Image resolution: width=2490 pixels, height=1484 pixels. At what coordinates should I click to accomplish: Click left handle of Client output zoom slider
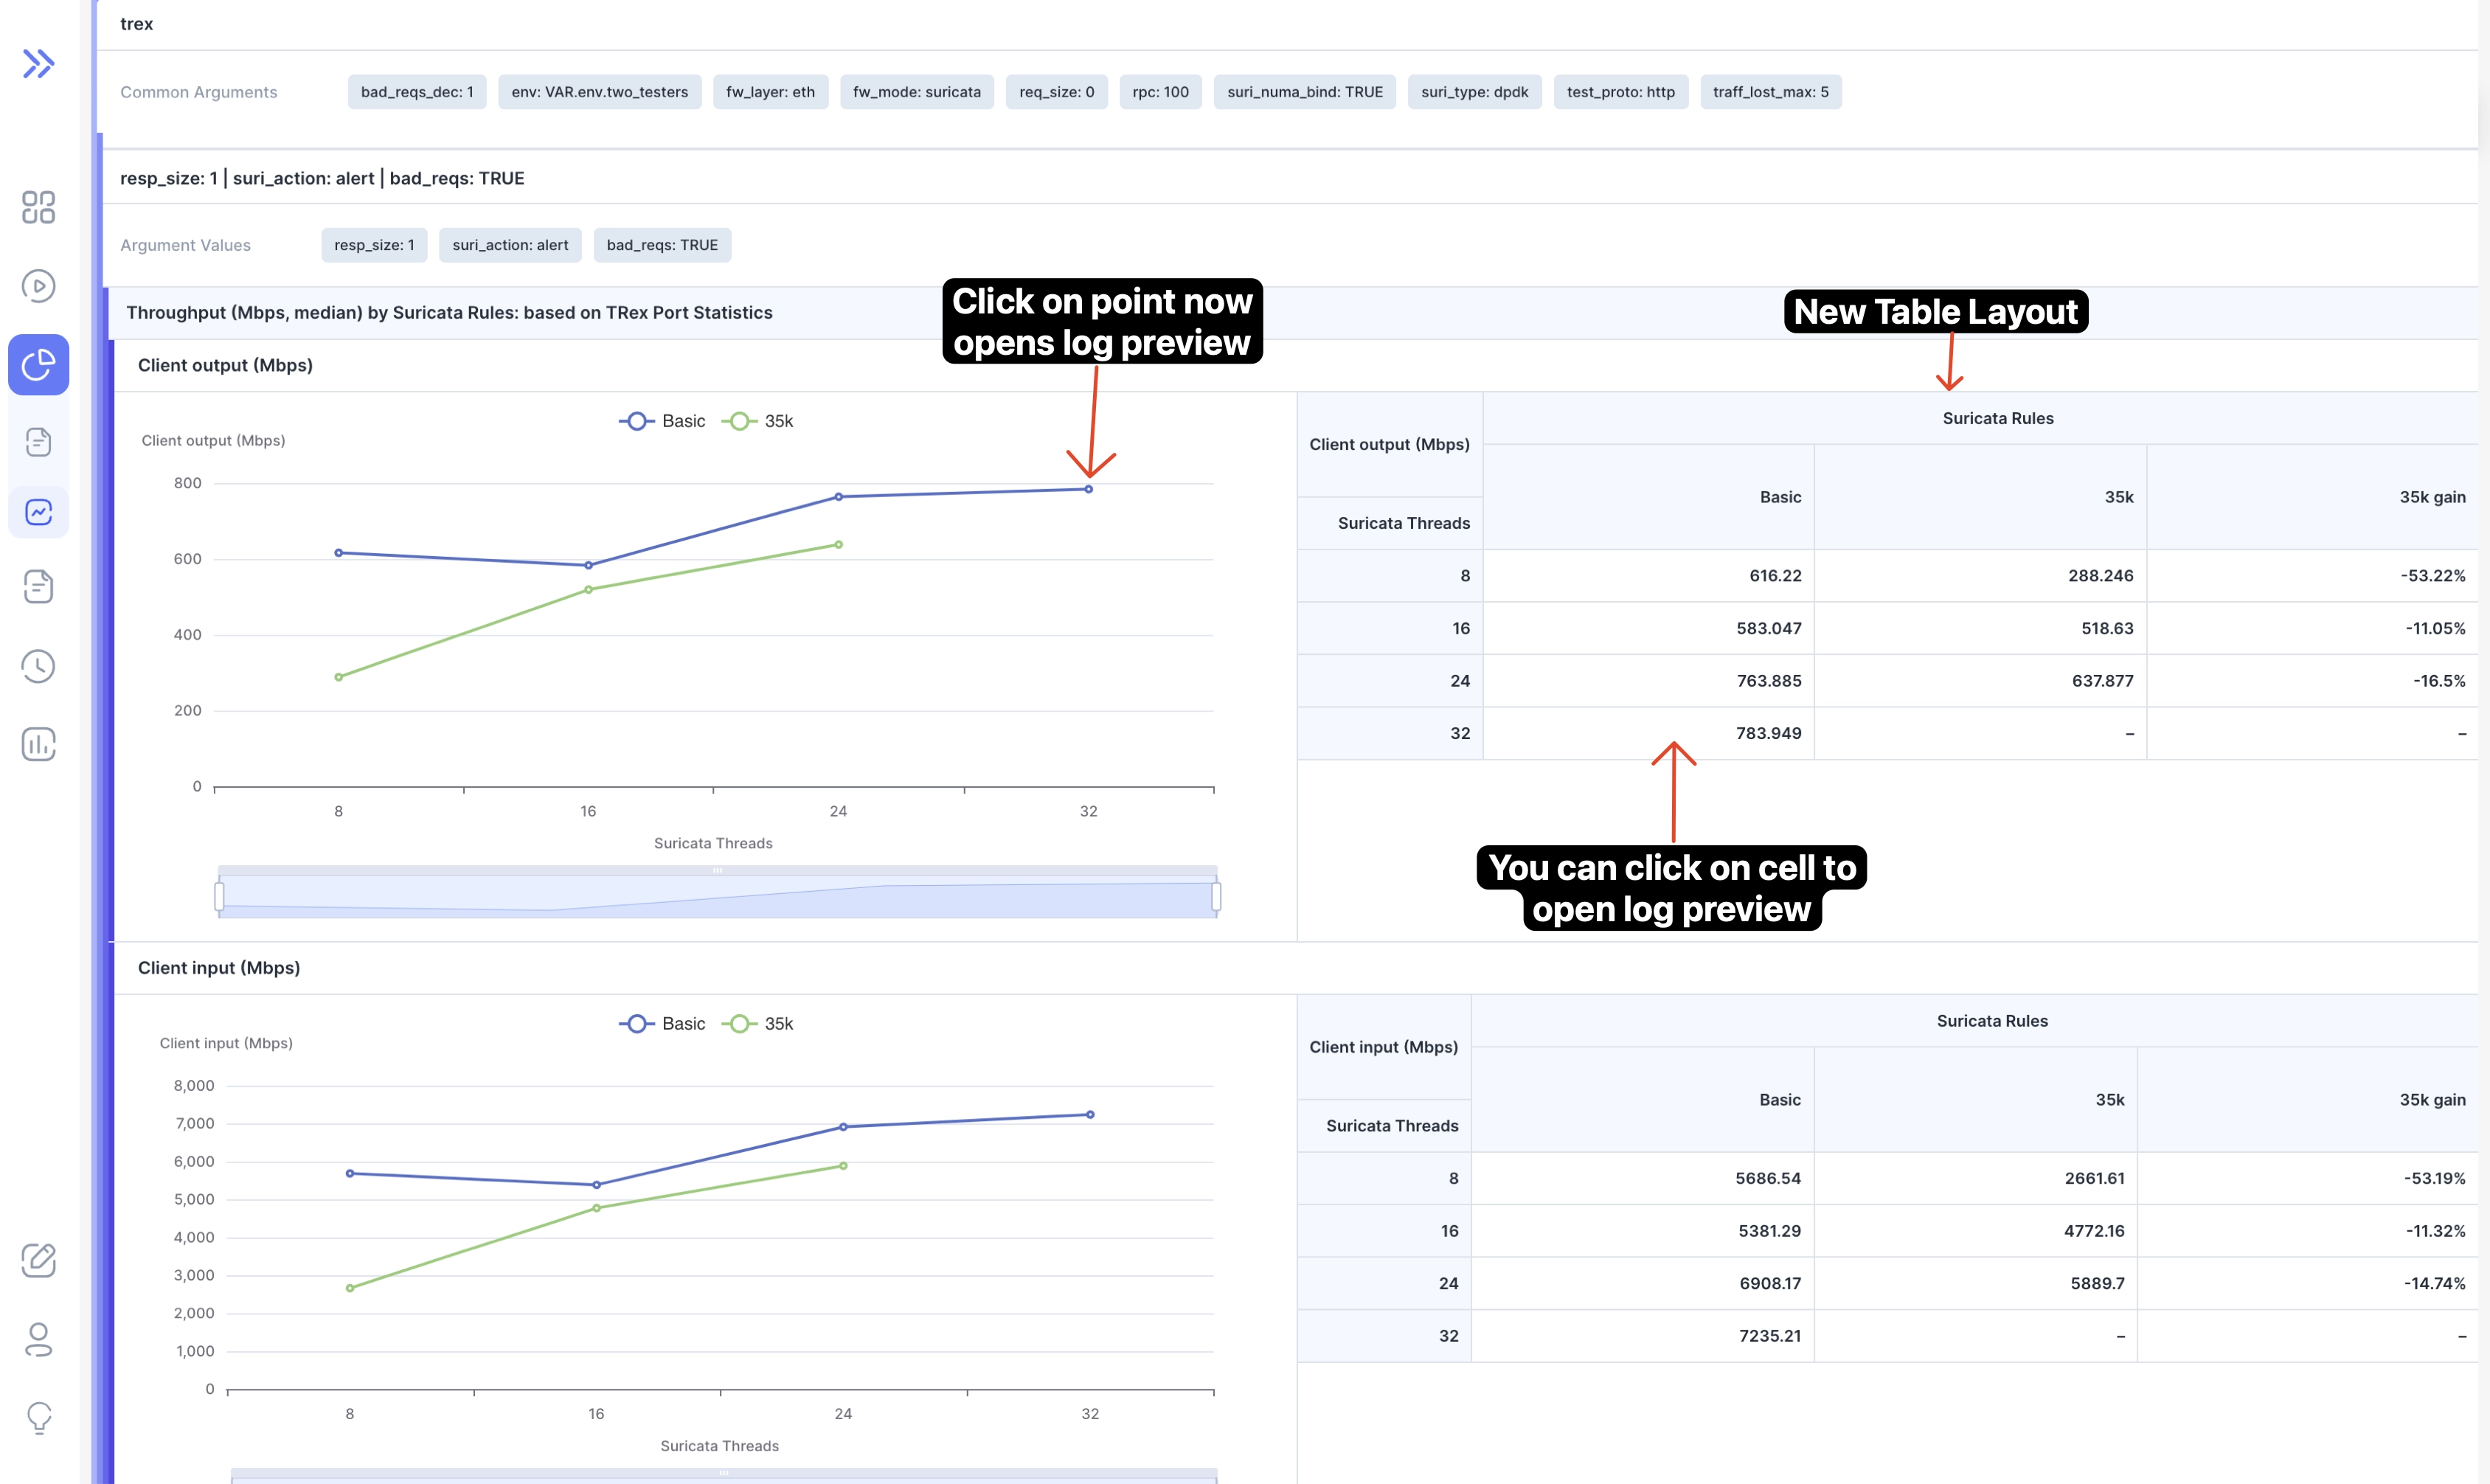click(219, 896)
